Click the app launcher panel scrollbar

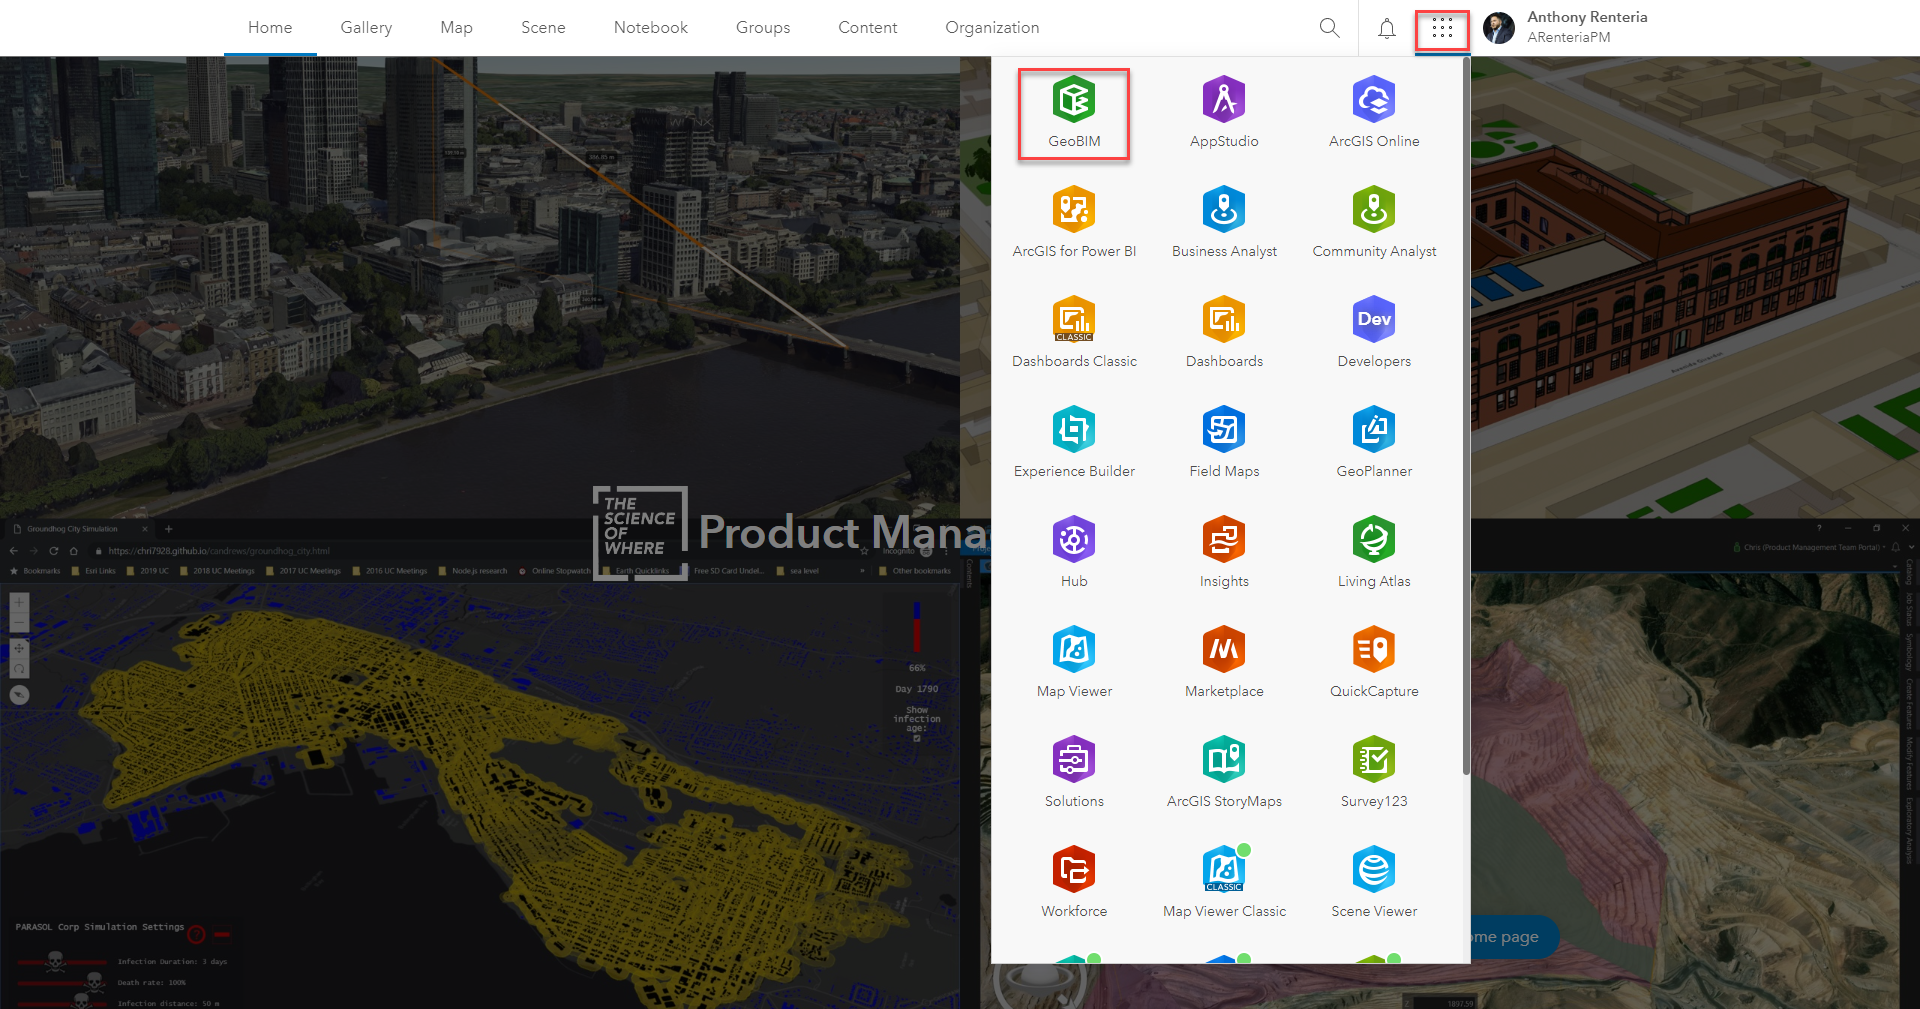click(1463, 400)
